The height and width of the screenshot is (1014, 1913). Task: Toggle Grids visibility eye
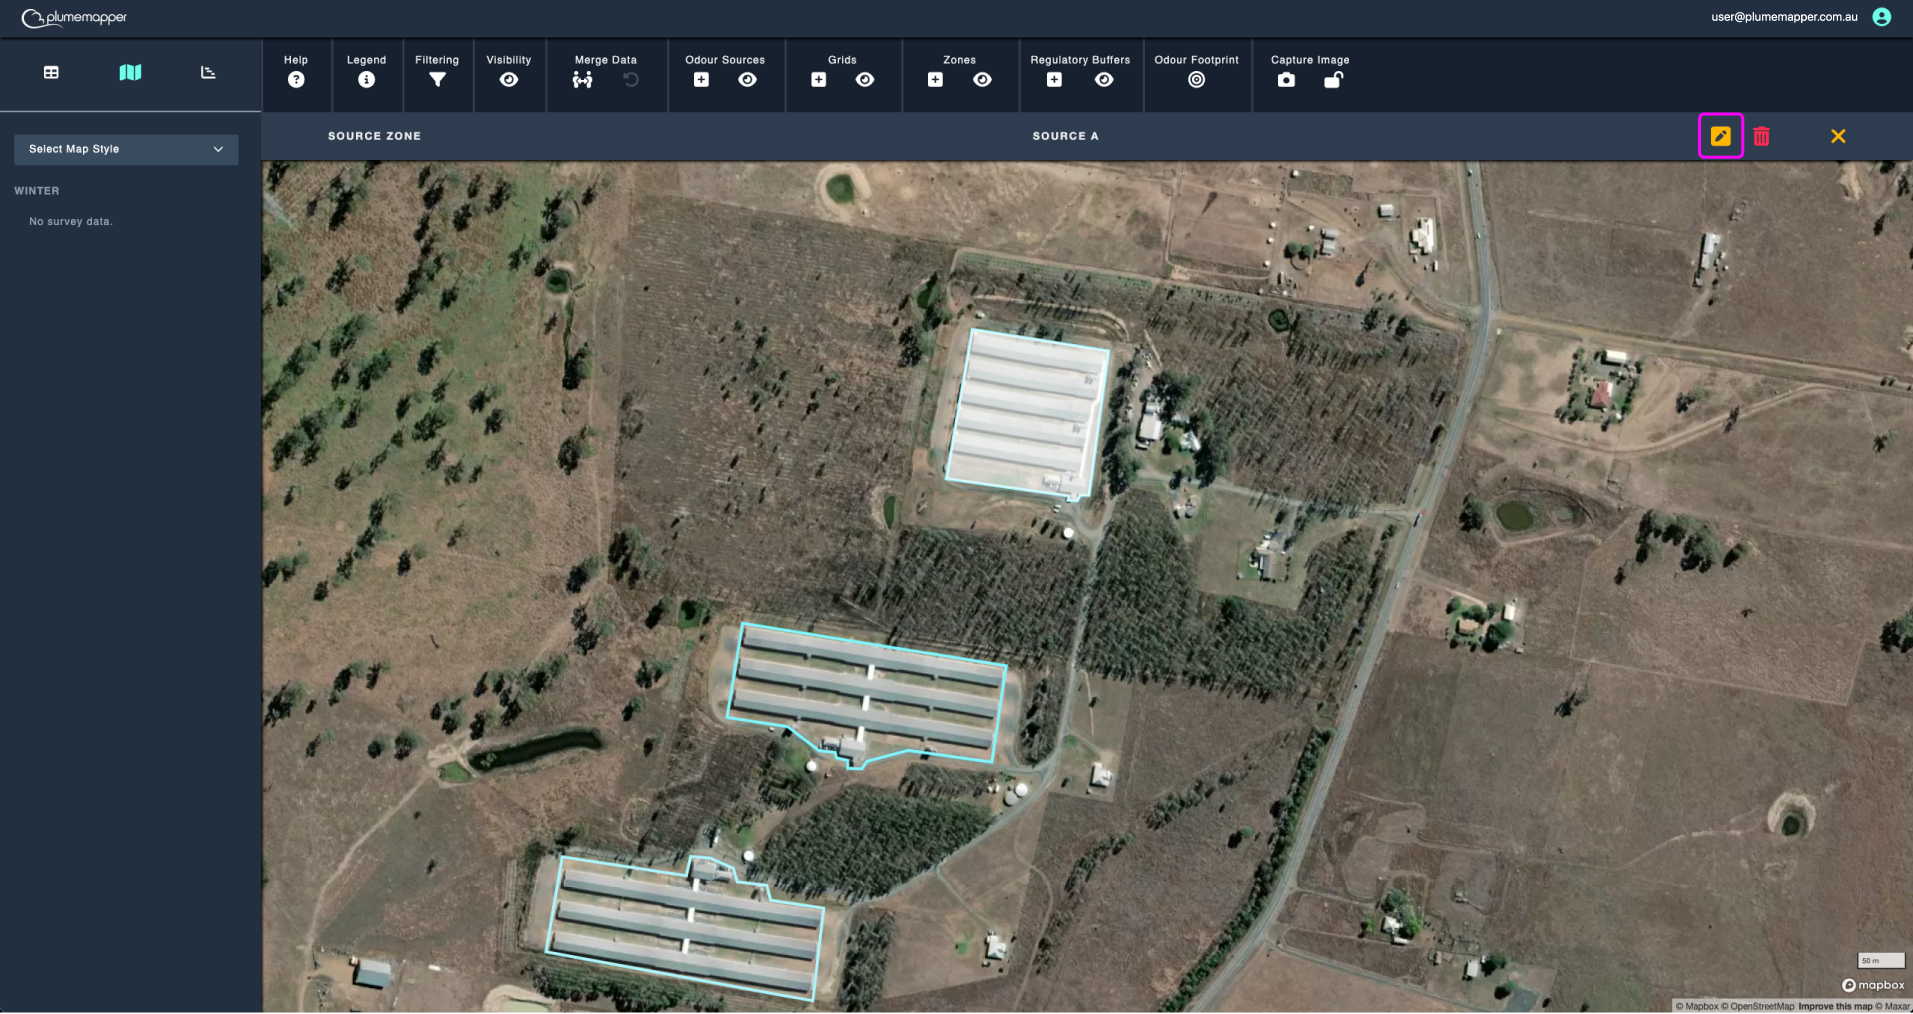(865, 80)
